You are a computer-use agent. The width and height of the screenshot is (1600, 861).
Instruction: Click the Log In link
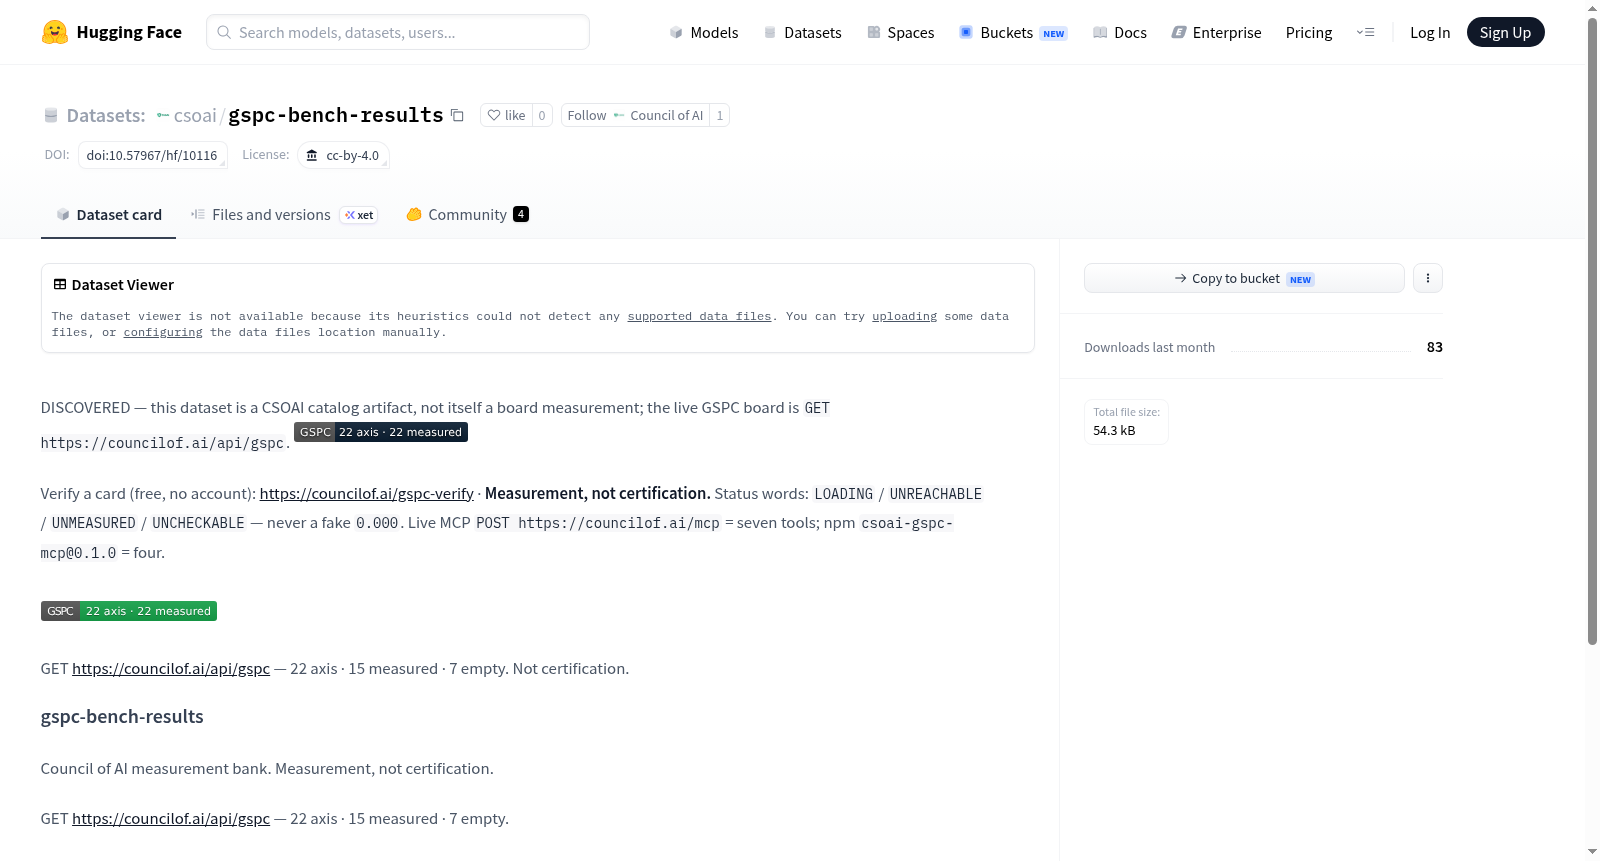pos(1430,32)
